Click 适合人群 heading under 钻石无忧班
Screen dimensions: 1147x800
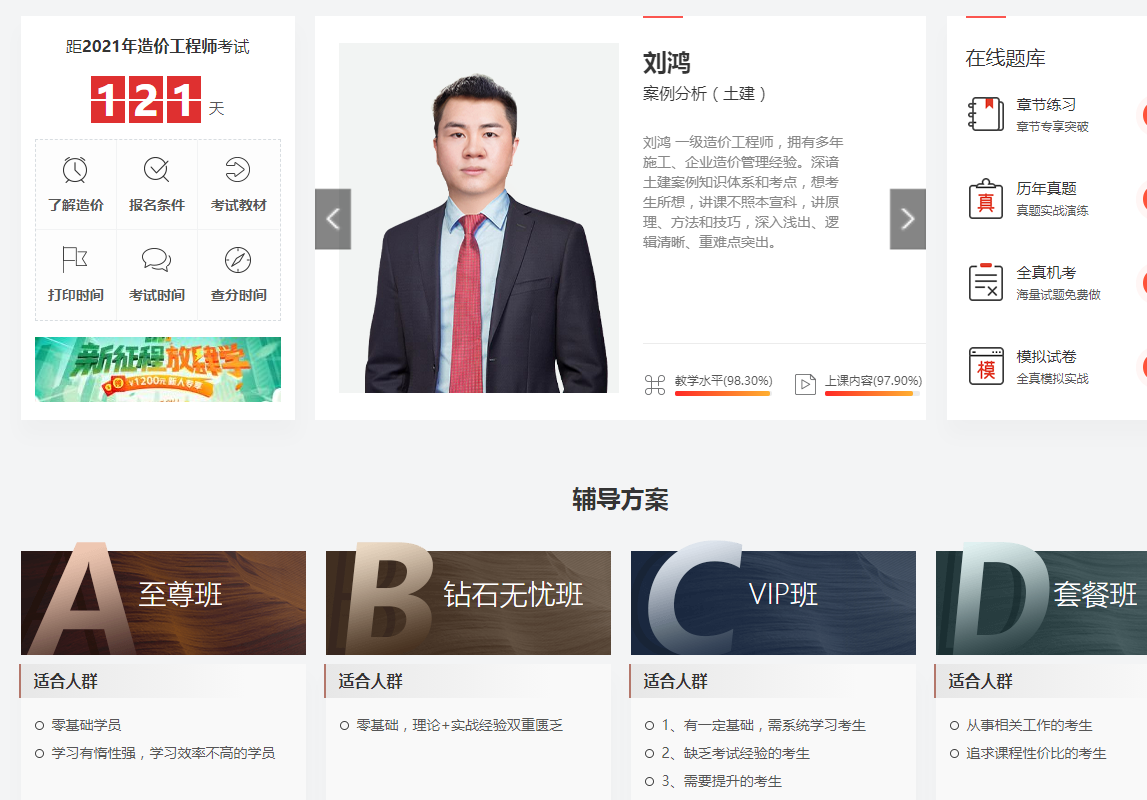pos(371,682)
